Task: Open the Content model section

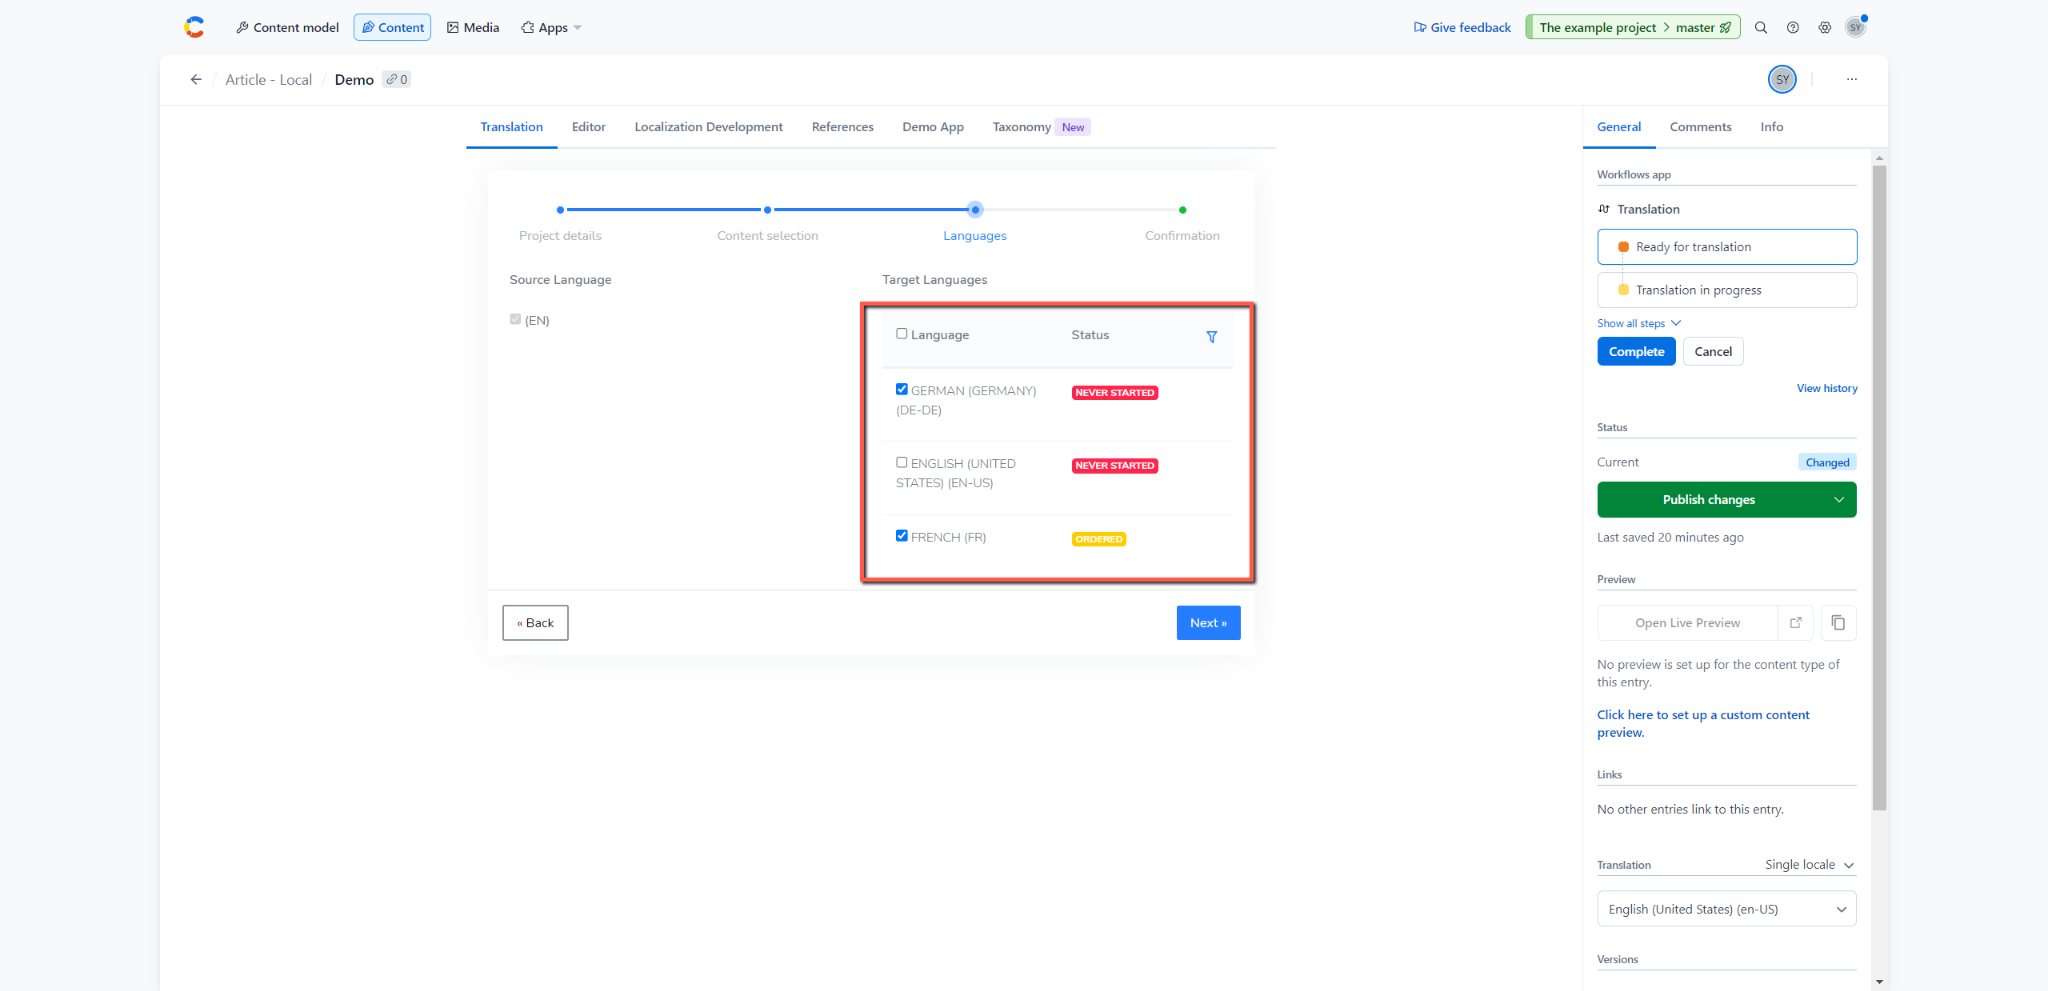Action: (x=287, y=27)
